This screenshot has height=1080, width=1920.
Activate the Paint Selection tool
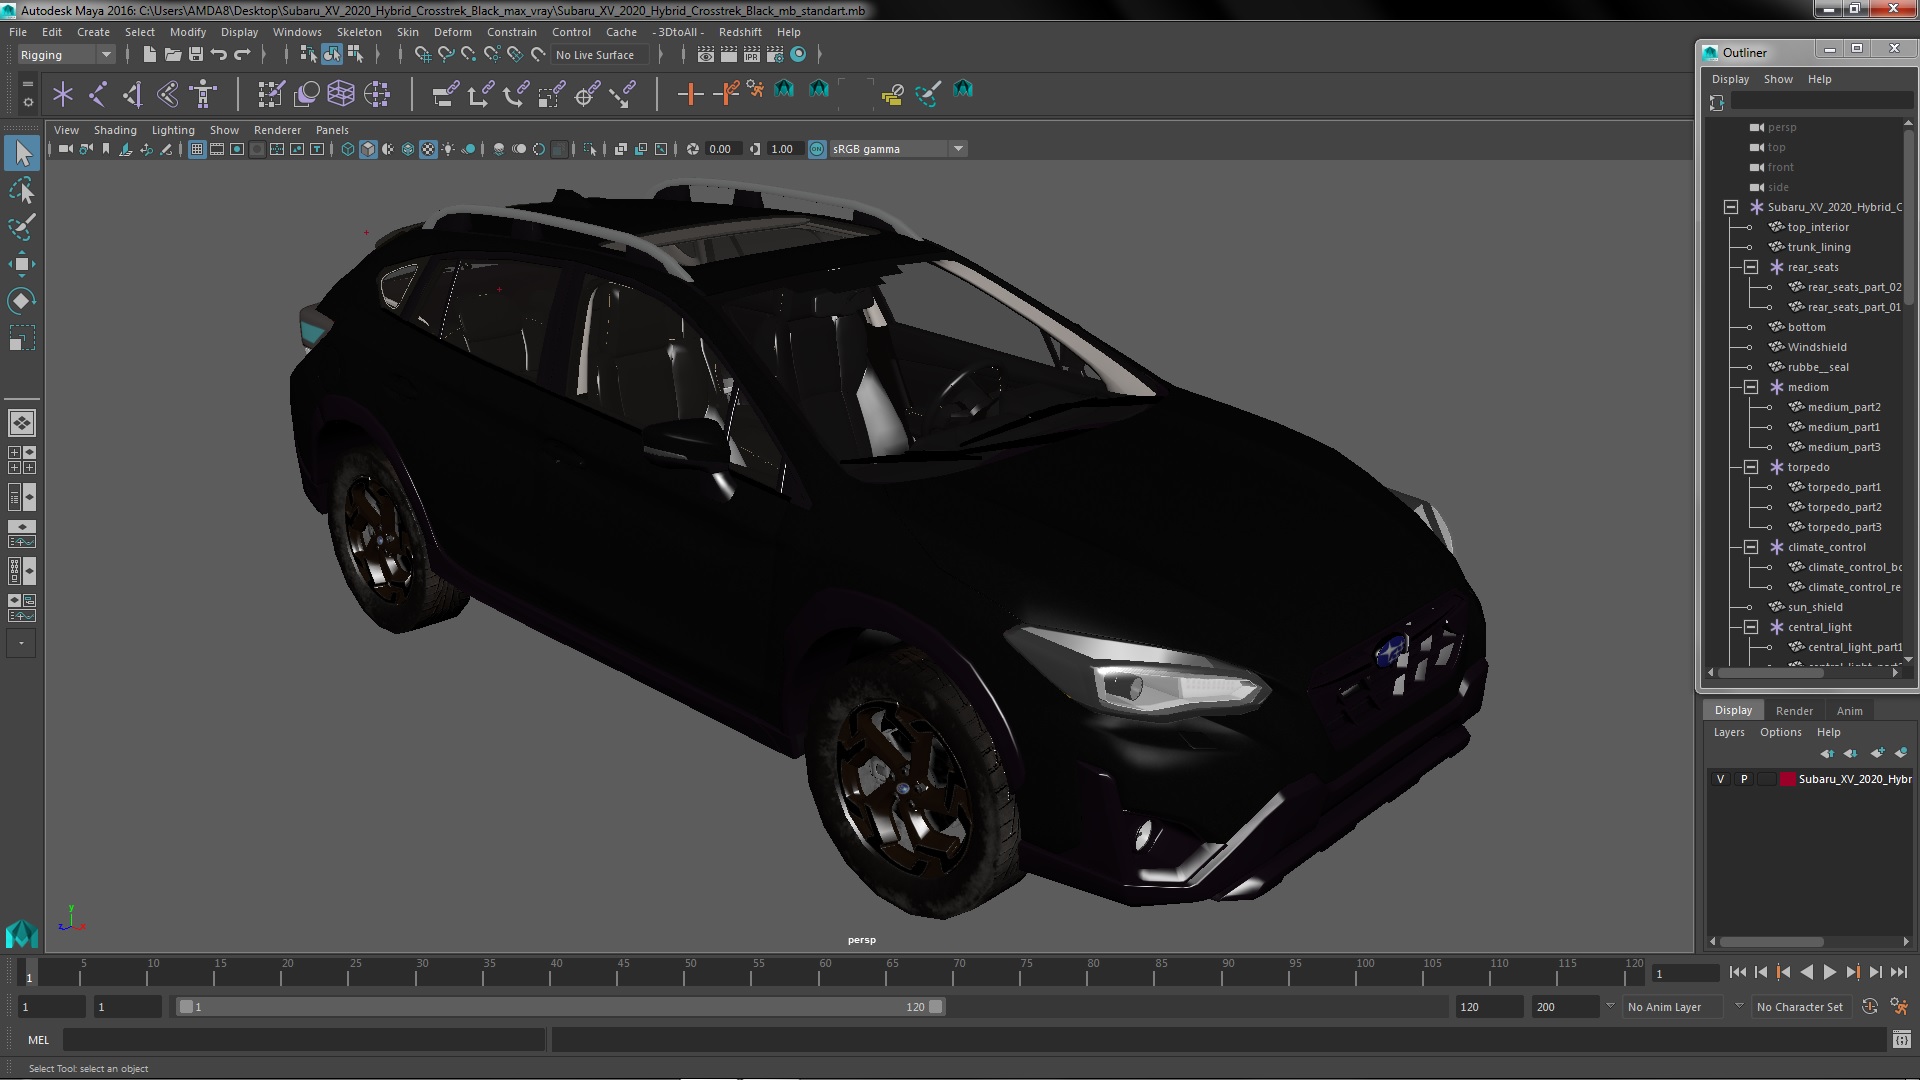click(x=21, y=227)
